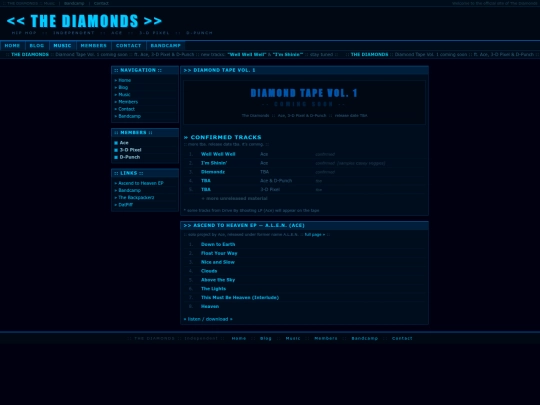Click 'Ace & D-Punch' artist cell
The image size is (540, 405).
click(276, 181)
